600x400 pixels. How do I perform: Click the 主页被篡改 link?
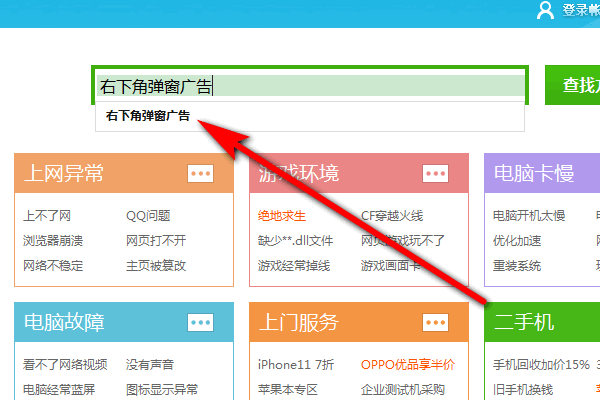tap(156, 266)
